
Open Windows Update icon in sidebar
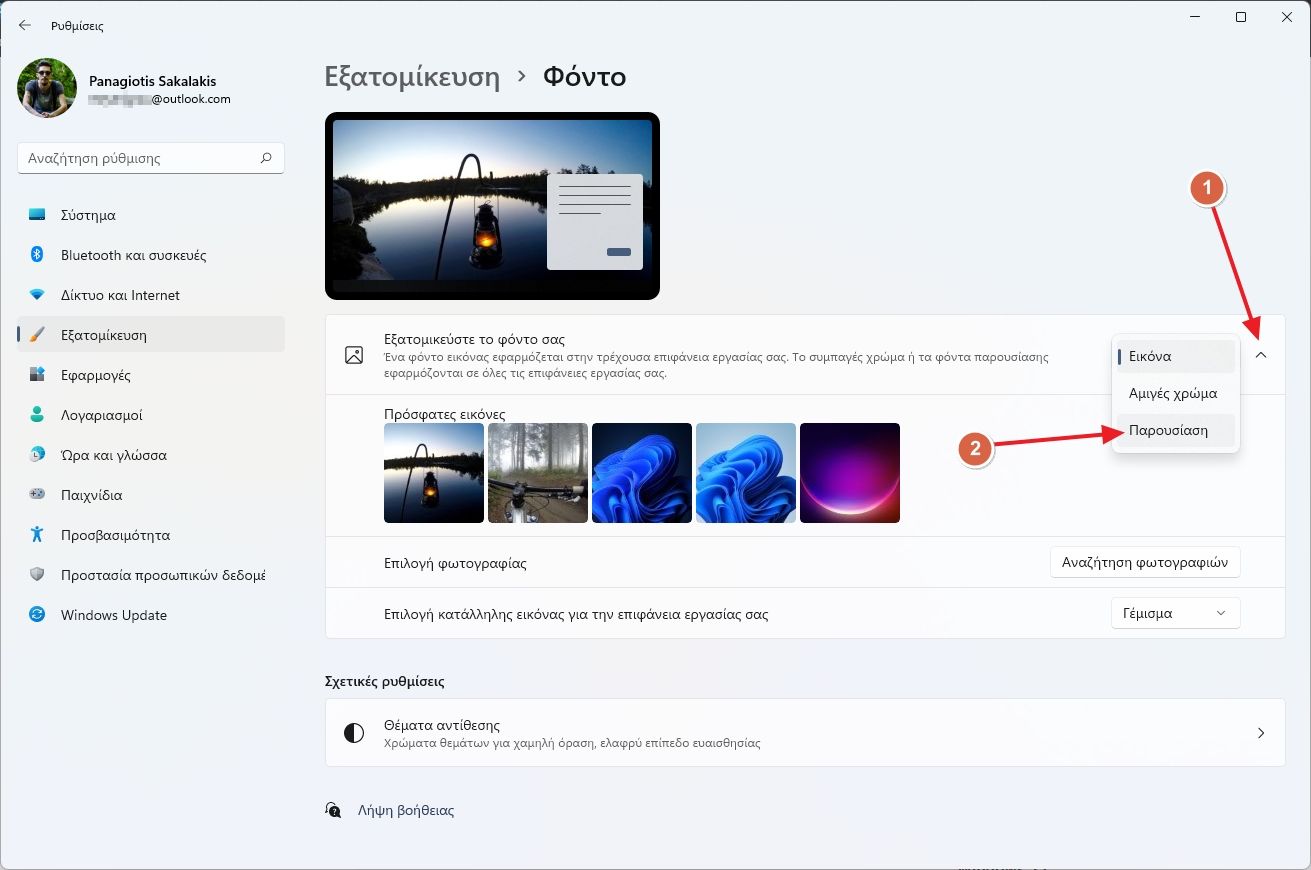pyautogui.click(x=37, y=615)
